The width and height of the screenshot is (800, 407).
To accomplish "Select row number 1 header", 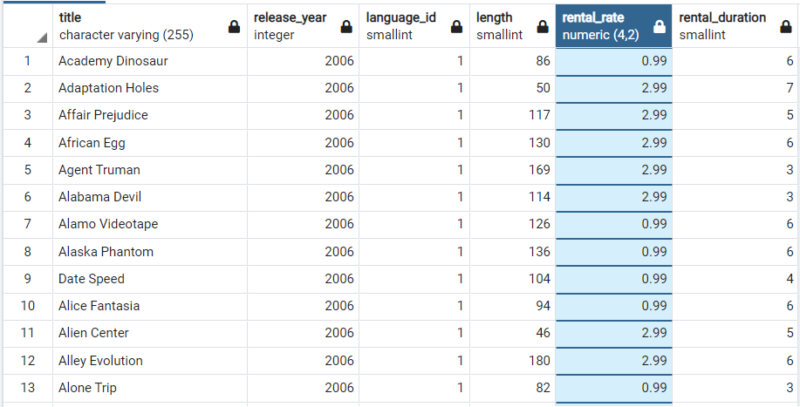I will (27, 61).
